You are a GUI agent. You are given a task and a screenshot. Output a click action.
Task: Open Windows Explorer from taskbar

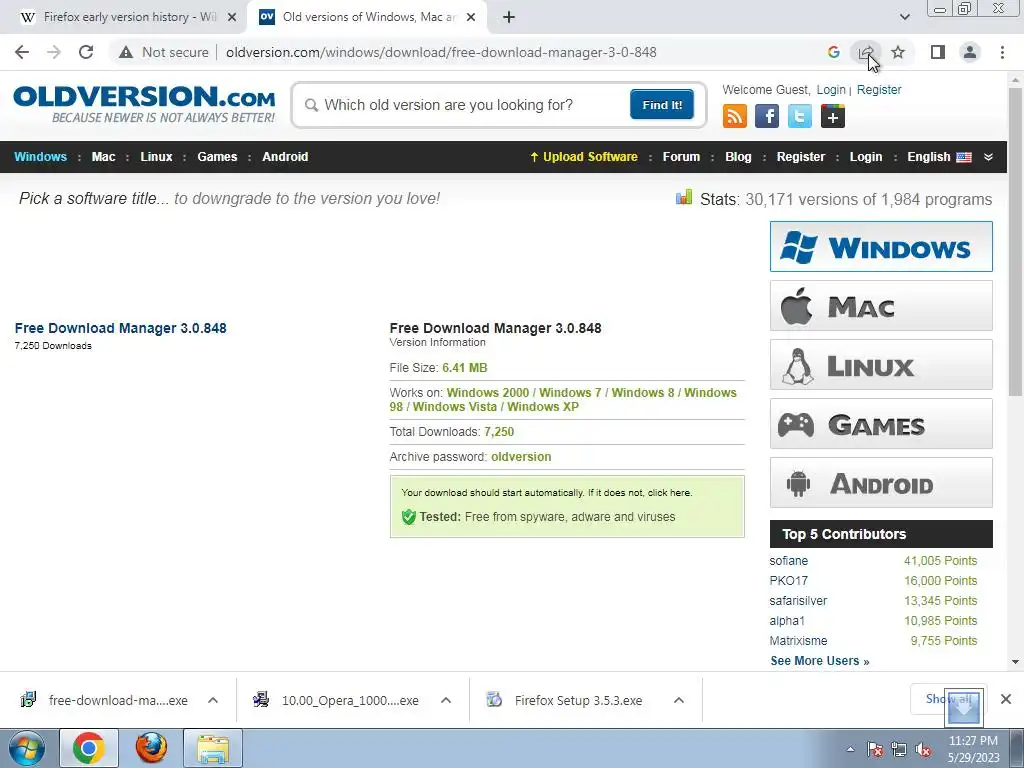(x=213, y=748)
